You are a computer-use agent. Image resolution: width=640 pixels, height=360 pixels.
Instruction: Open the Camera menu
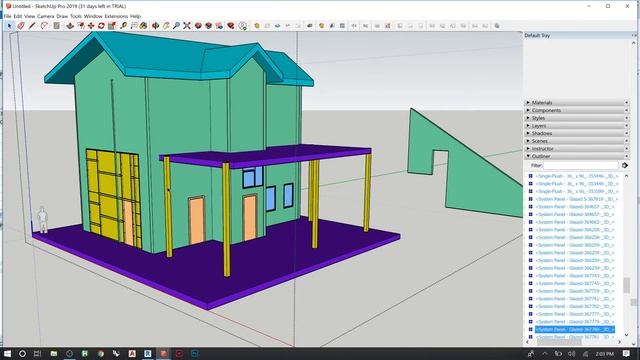pos(46,16)
